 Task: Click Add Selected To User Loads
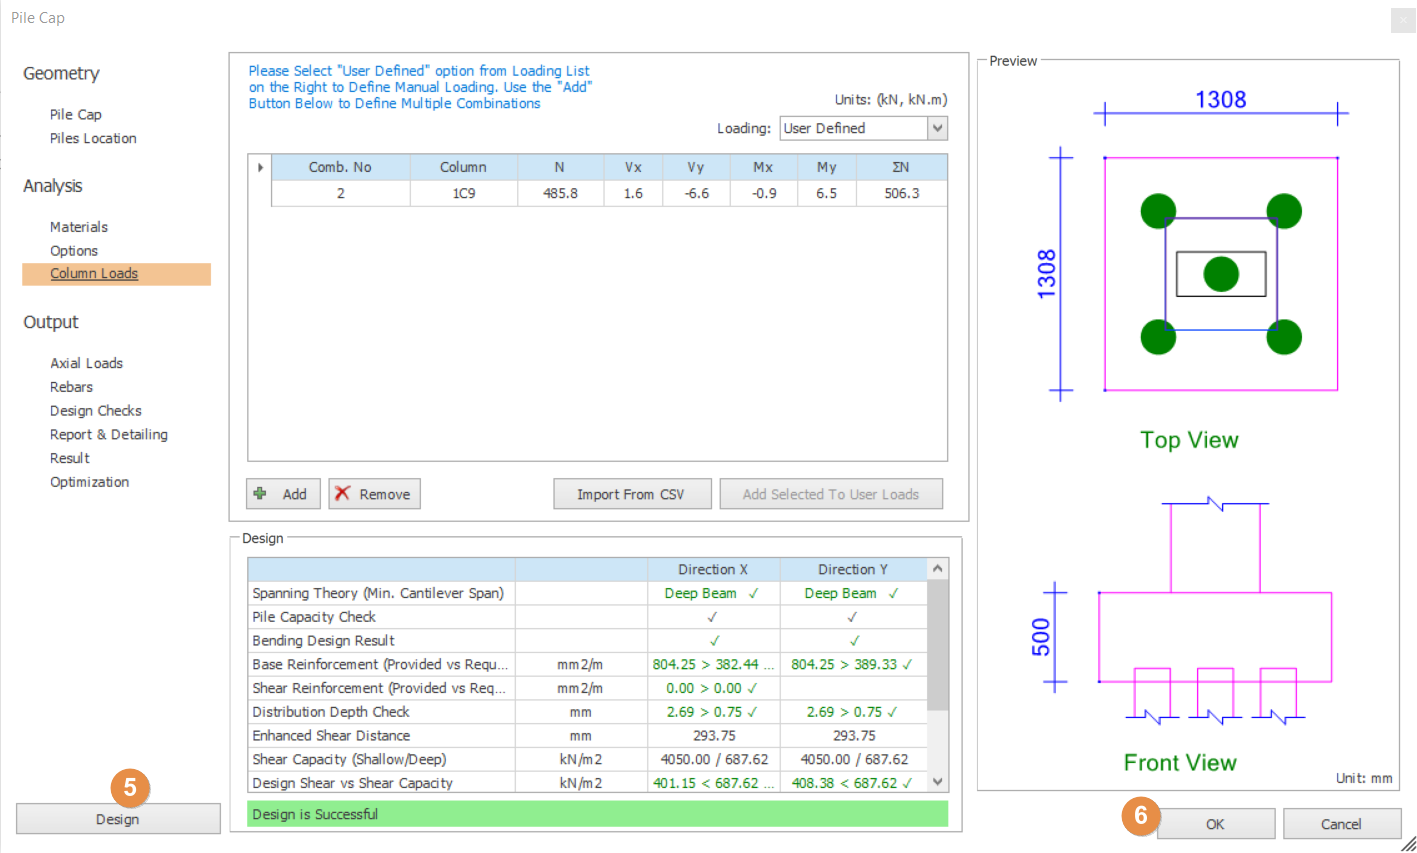point(831,494)
